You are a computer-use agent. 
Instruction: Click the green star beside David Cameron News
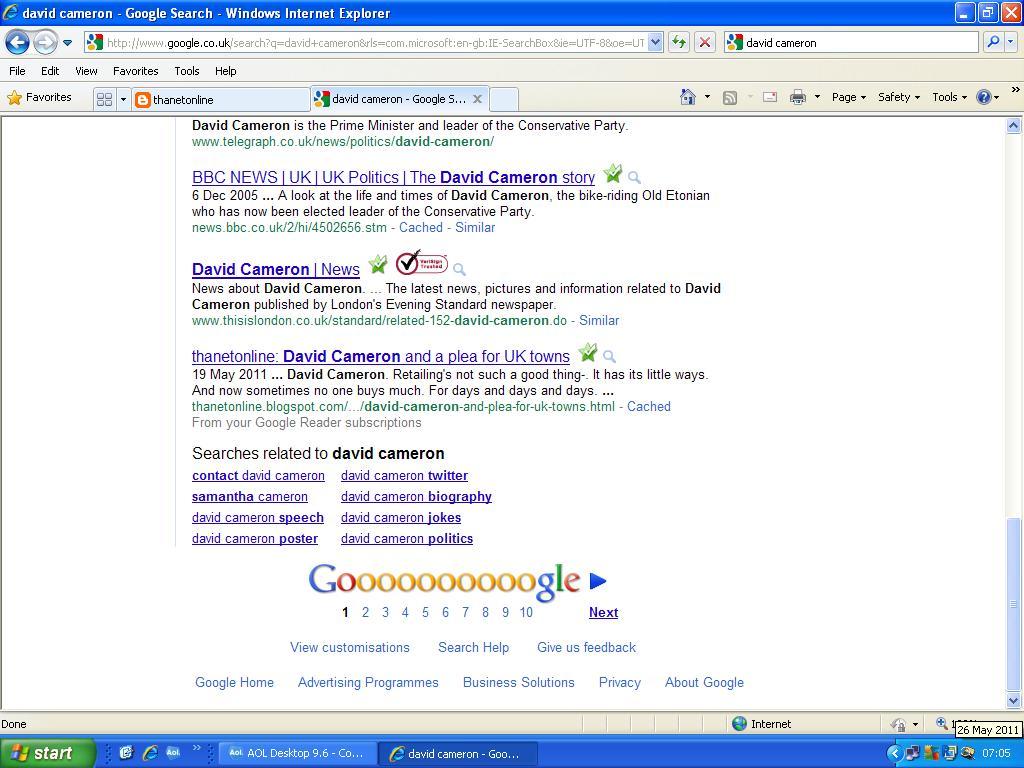coord(377,264)
